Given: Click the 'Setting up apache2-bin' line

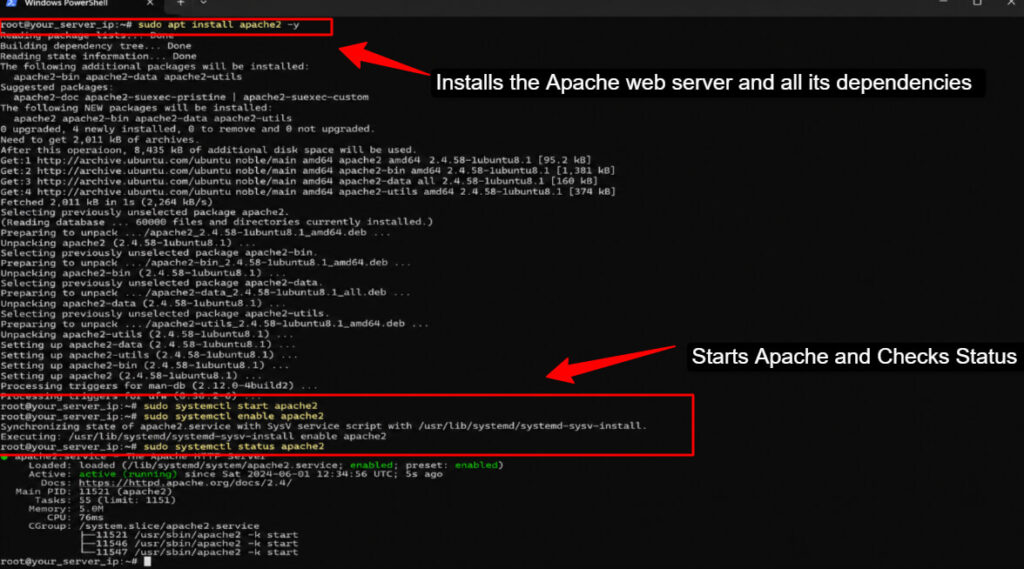Looking at the screenshot, I should [144, 365].
